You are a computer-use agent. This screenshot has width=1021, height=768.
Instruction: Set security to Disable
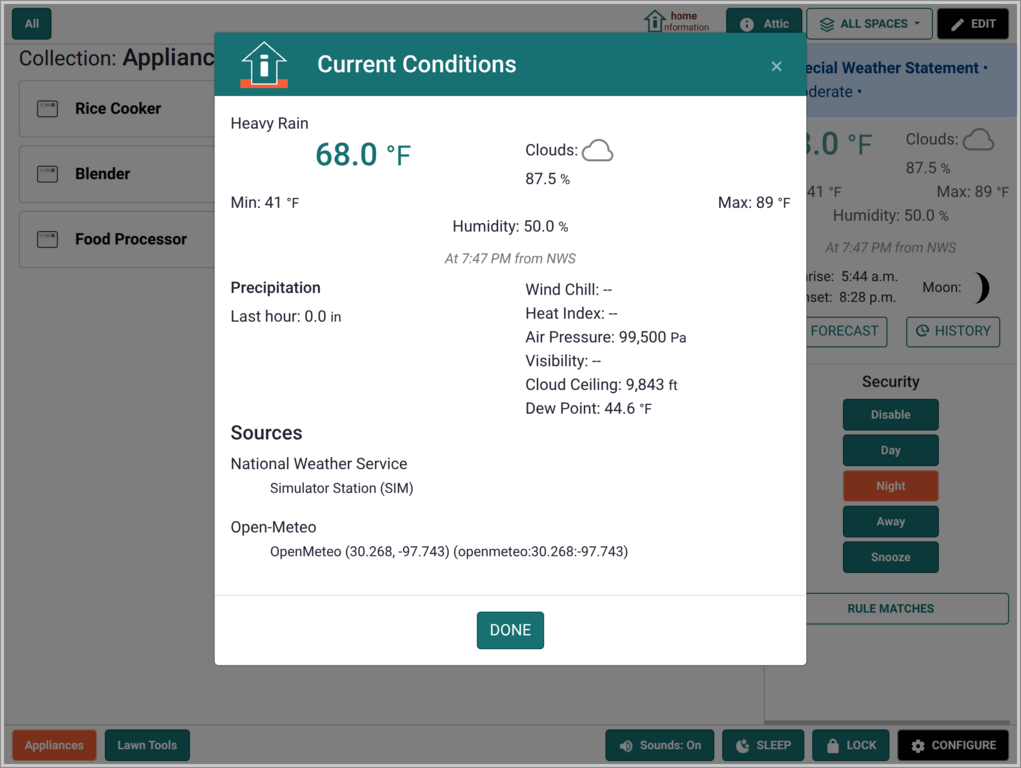coord(890,415)
